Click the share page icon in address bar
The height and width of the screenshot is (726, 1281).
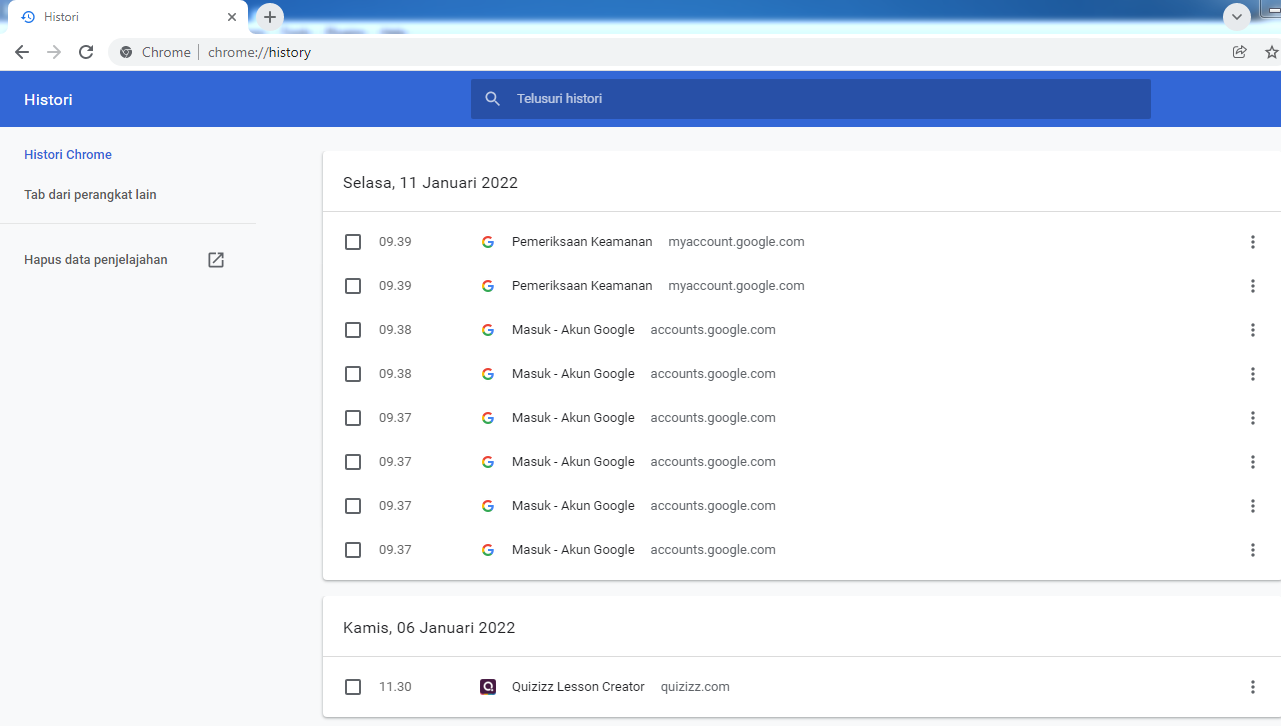1240,52
